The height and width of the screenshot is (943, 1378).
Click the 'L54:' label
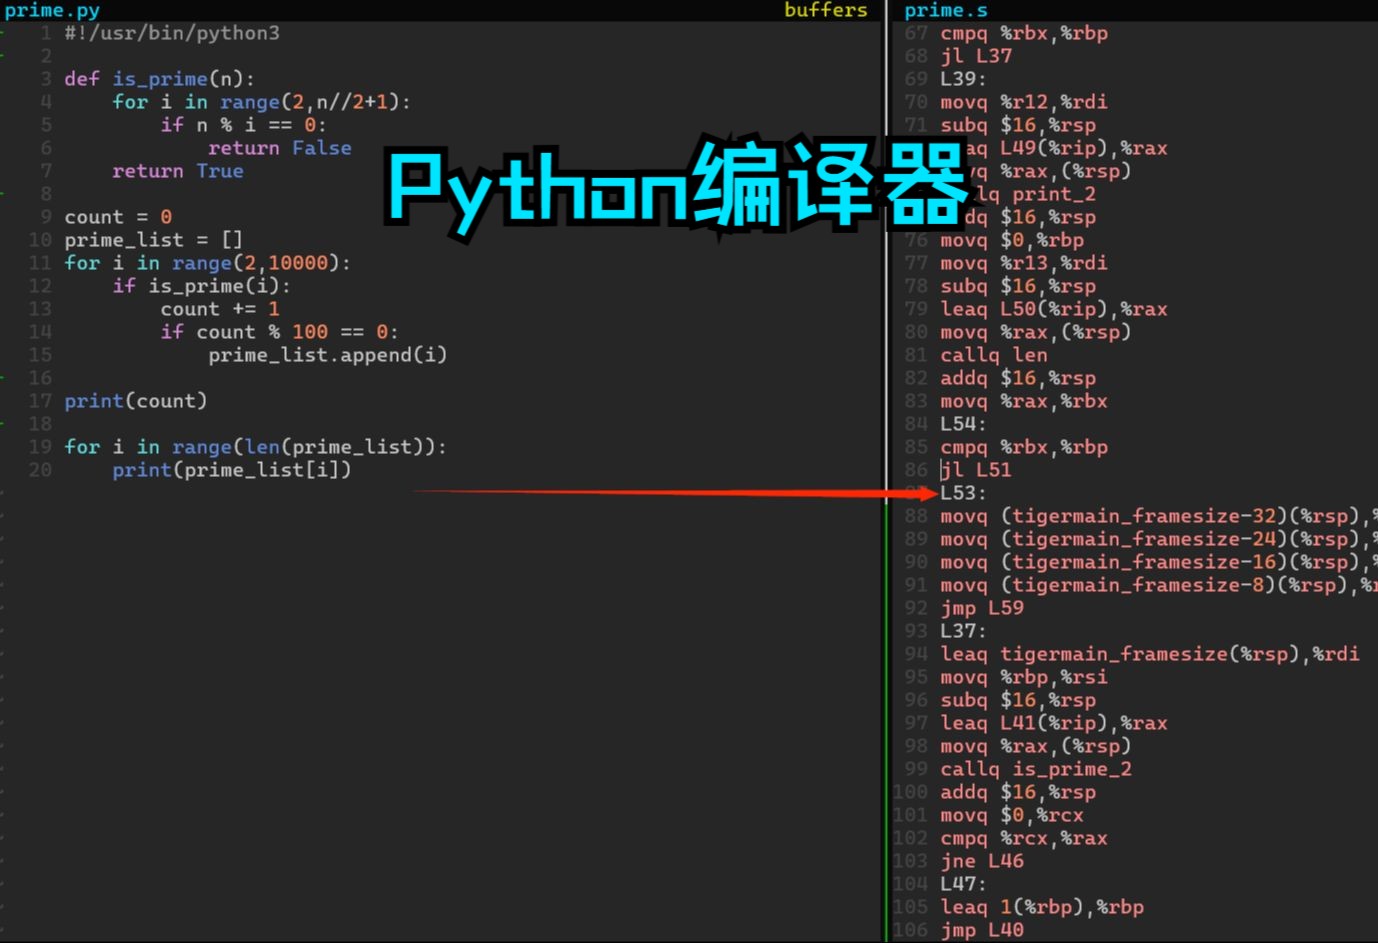(x=963, y=424)
